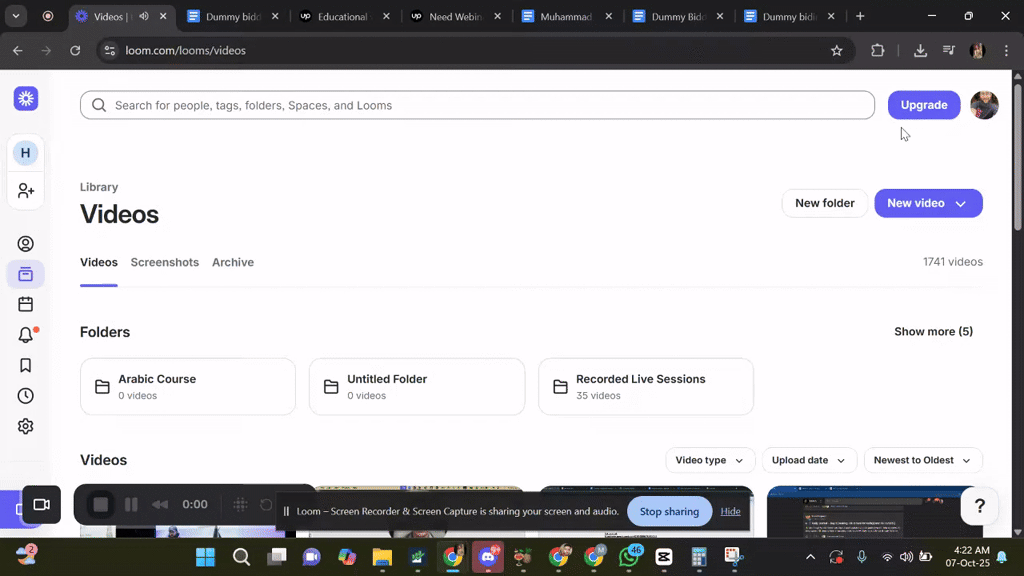Open the Untitled Folder
The width and height of the screenshot is (1024, 576).
(417, 387)
